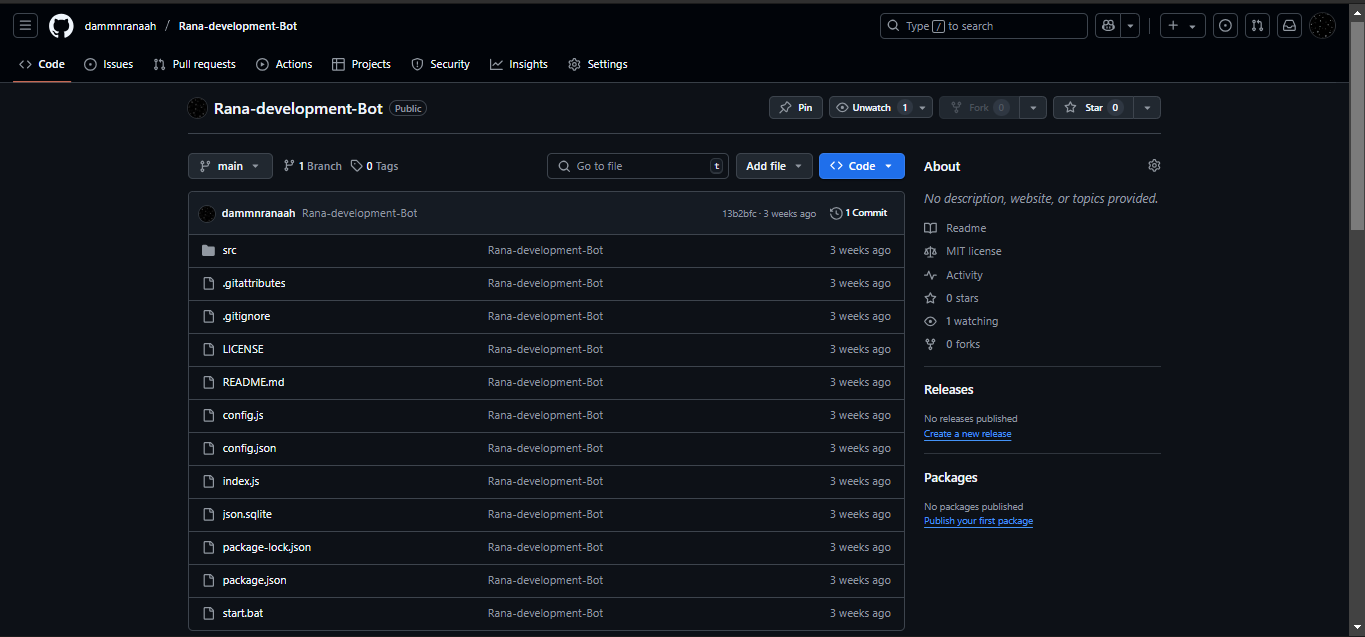Open the Copilot icon in header
Screen dimensions: 1365x637
(x=1107, y=26)
